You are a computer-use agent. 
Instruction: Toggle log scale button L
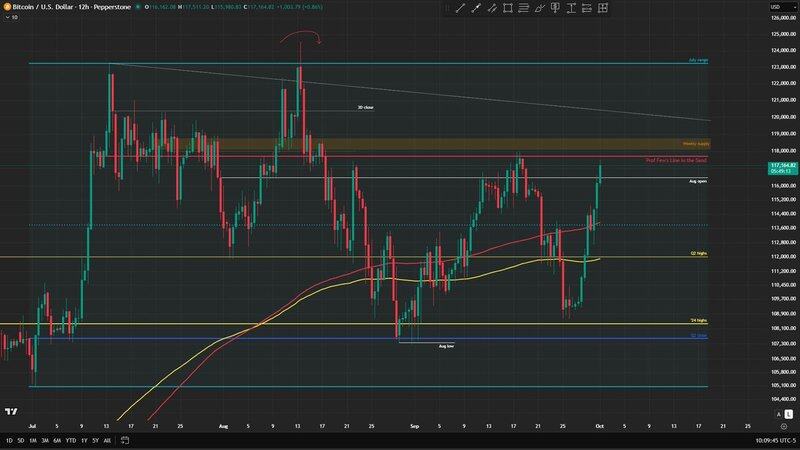789,415
